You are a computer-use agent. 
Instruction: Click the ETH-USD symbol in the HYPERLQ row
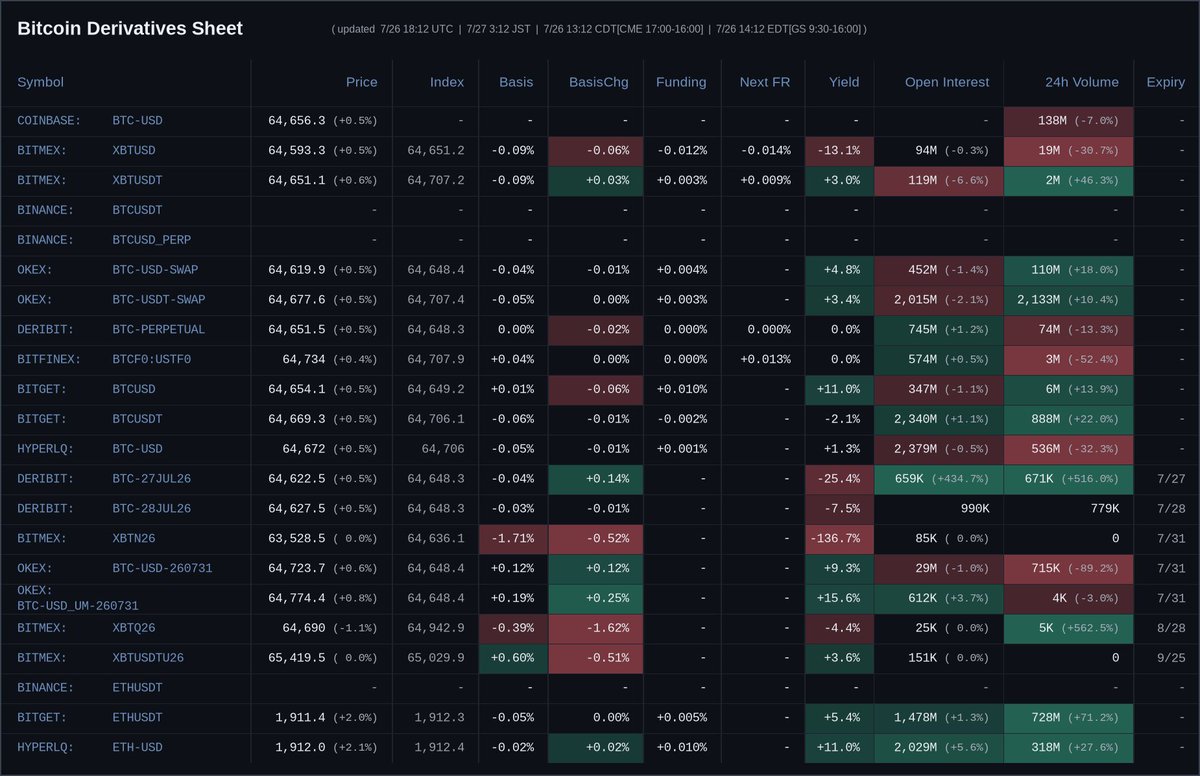(137, 748)
